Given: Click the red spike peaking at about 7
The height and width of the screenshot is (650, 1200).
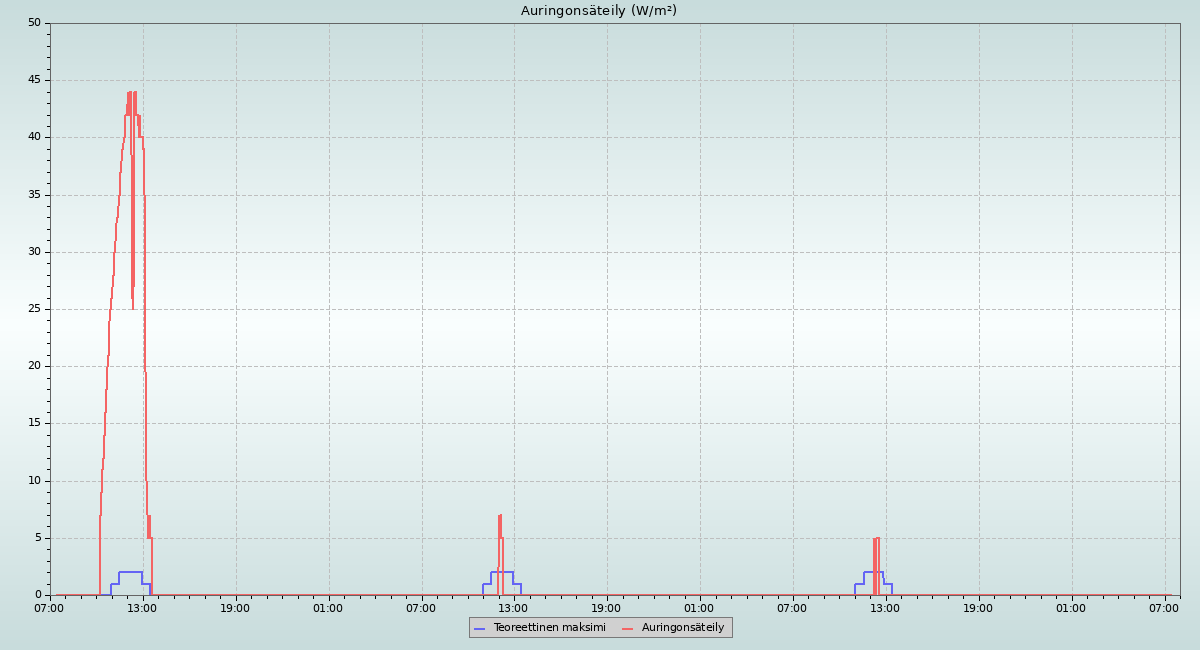Looking at the screenshot, I should 500,516.
